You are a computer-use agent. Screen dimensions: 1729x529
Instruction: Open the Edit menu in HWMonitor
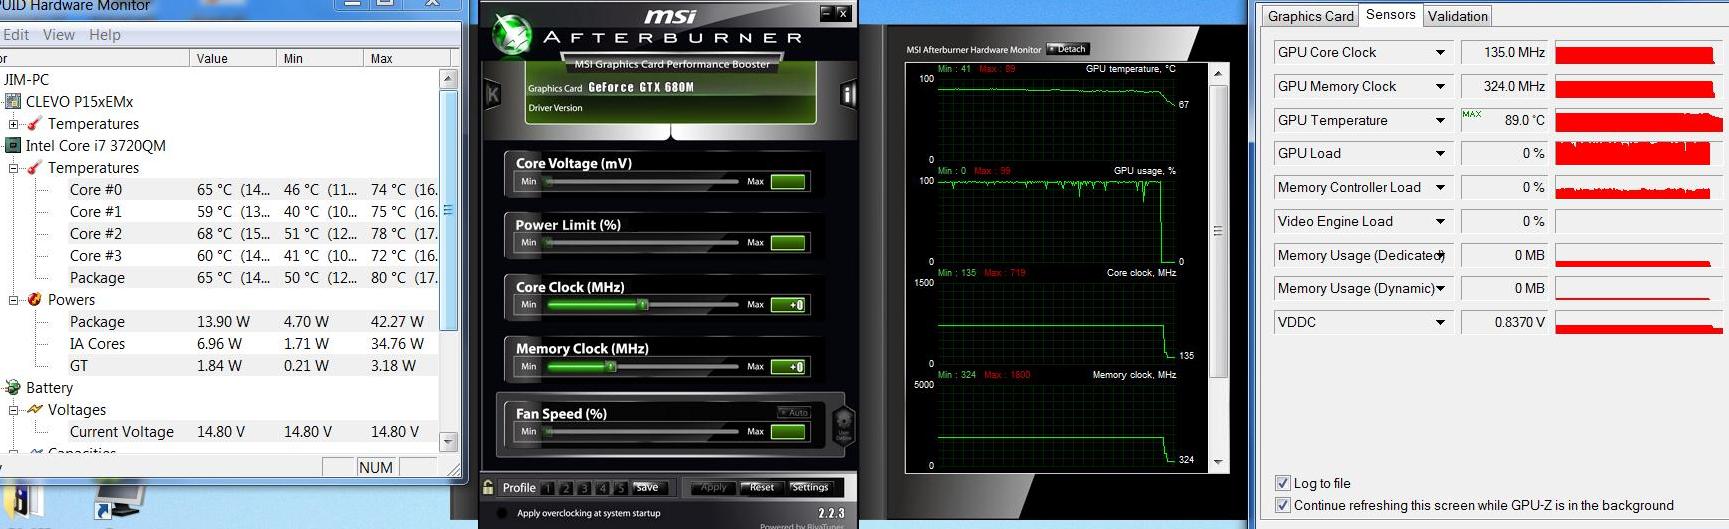tap(16, 34)
